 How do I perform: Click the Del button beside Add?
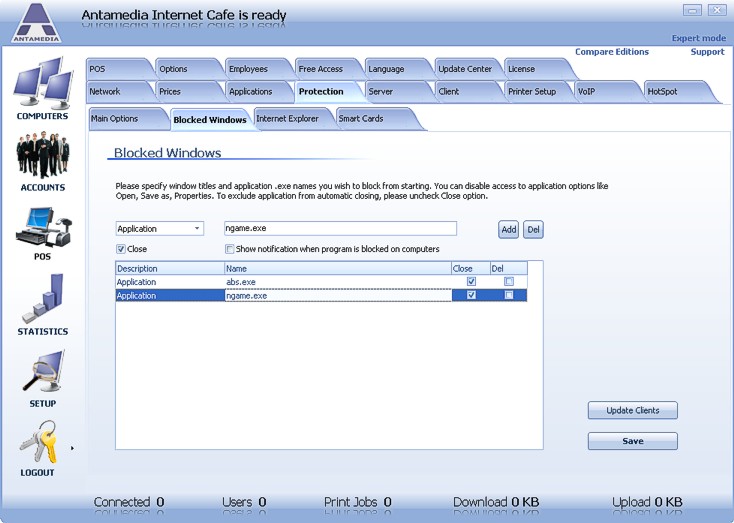pyautogui.click(x=533, y=229)
